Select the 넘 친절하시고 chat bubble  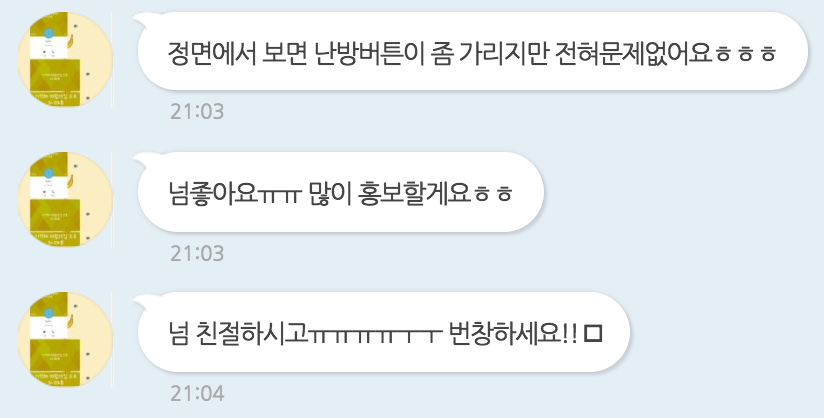pos(383,332)
